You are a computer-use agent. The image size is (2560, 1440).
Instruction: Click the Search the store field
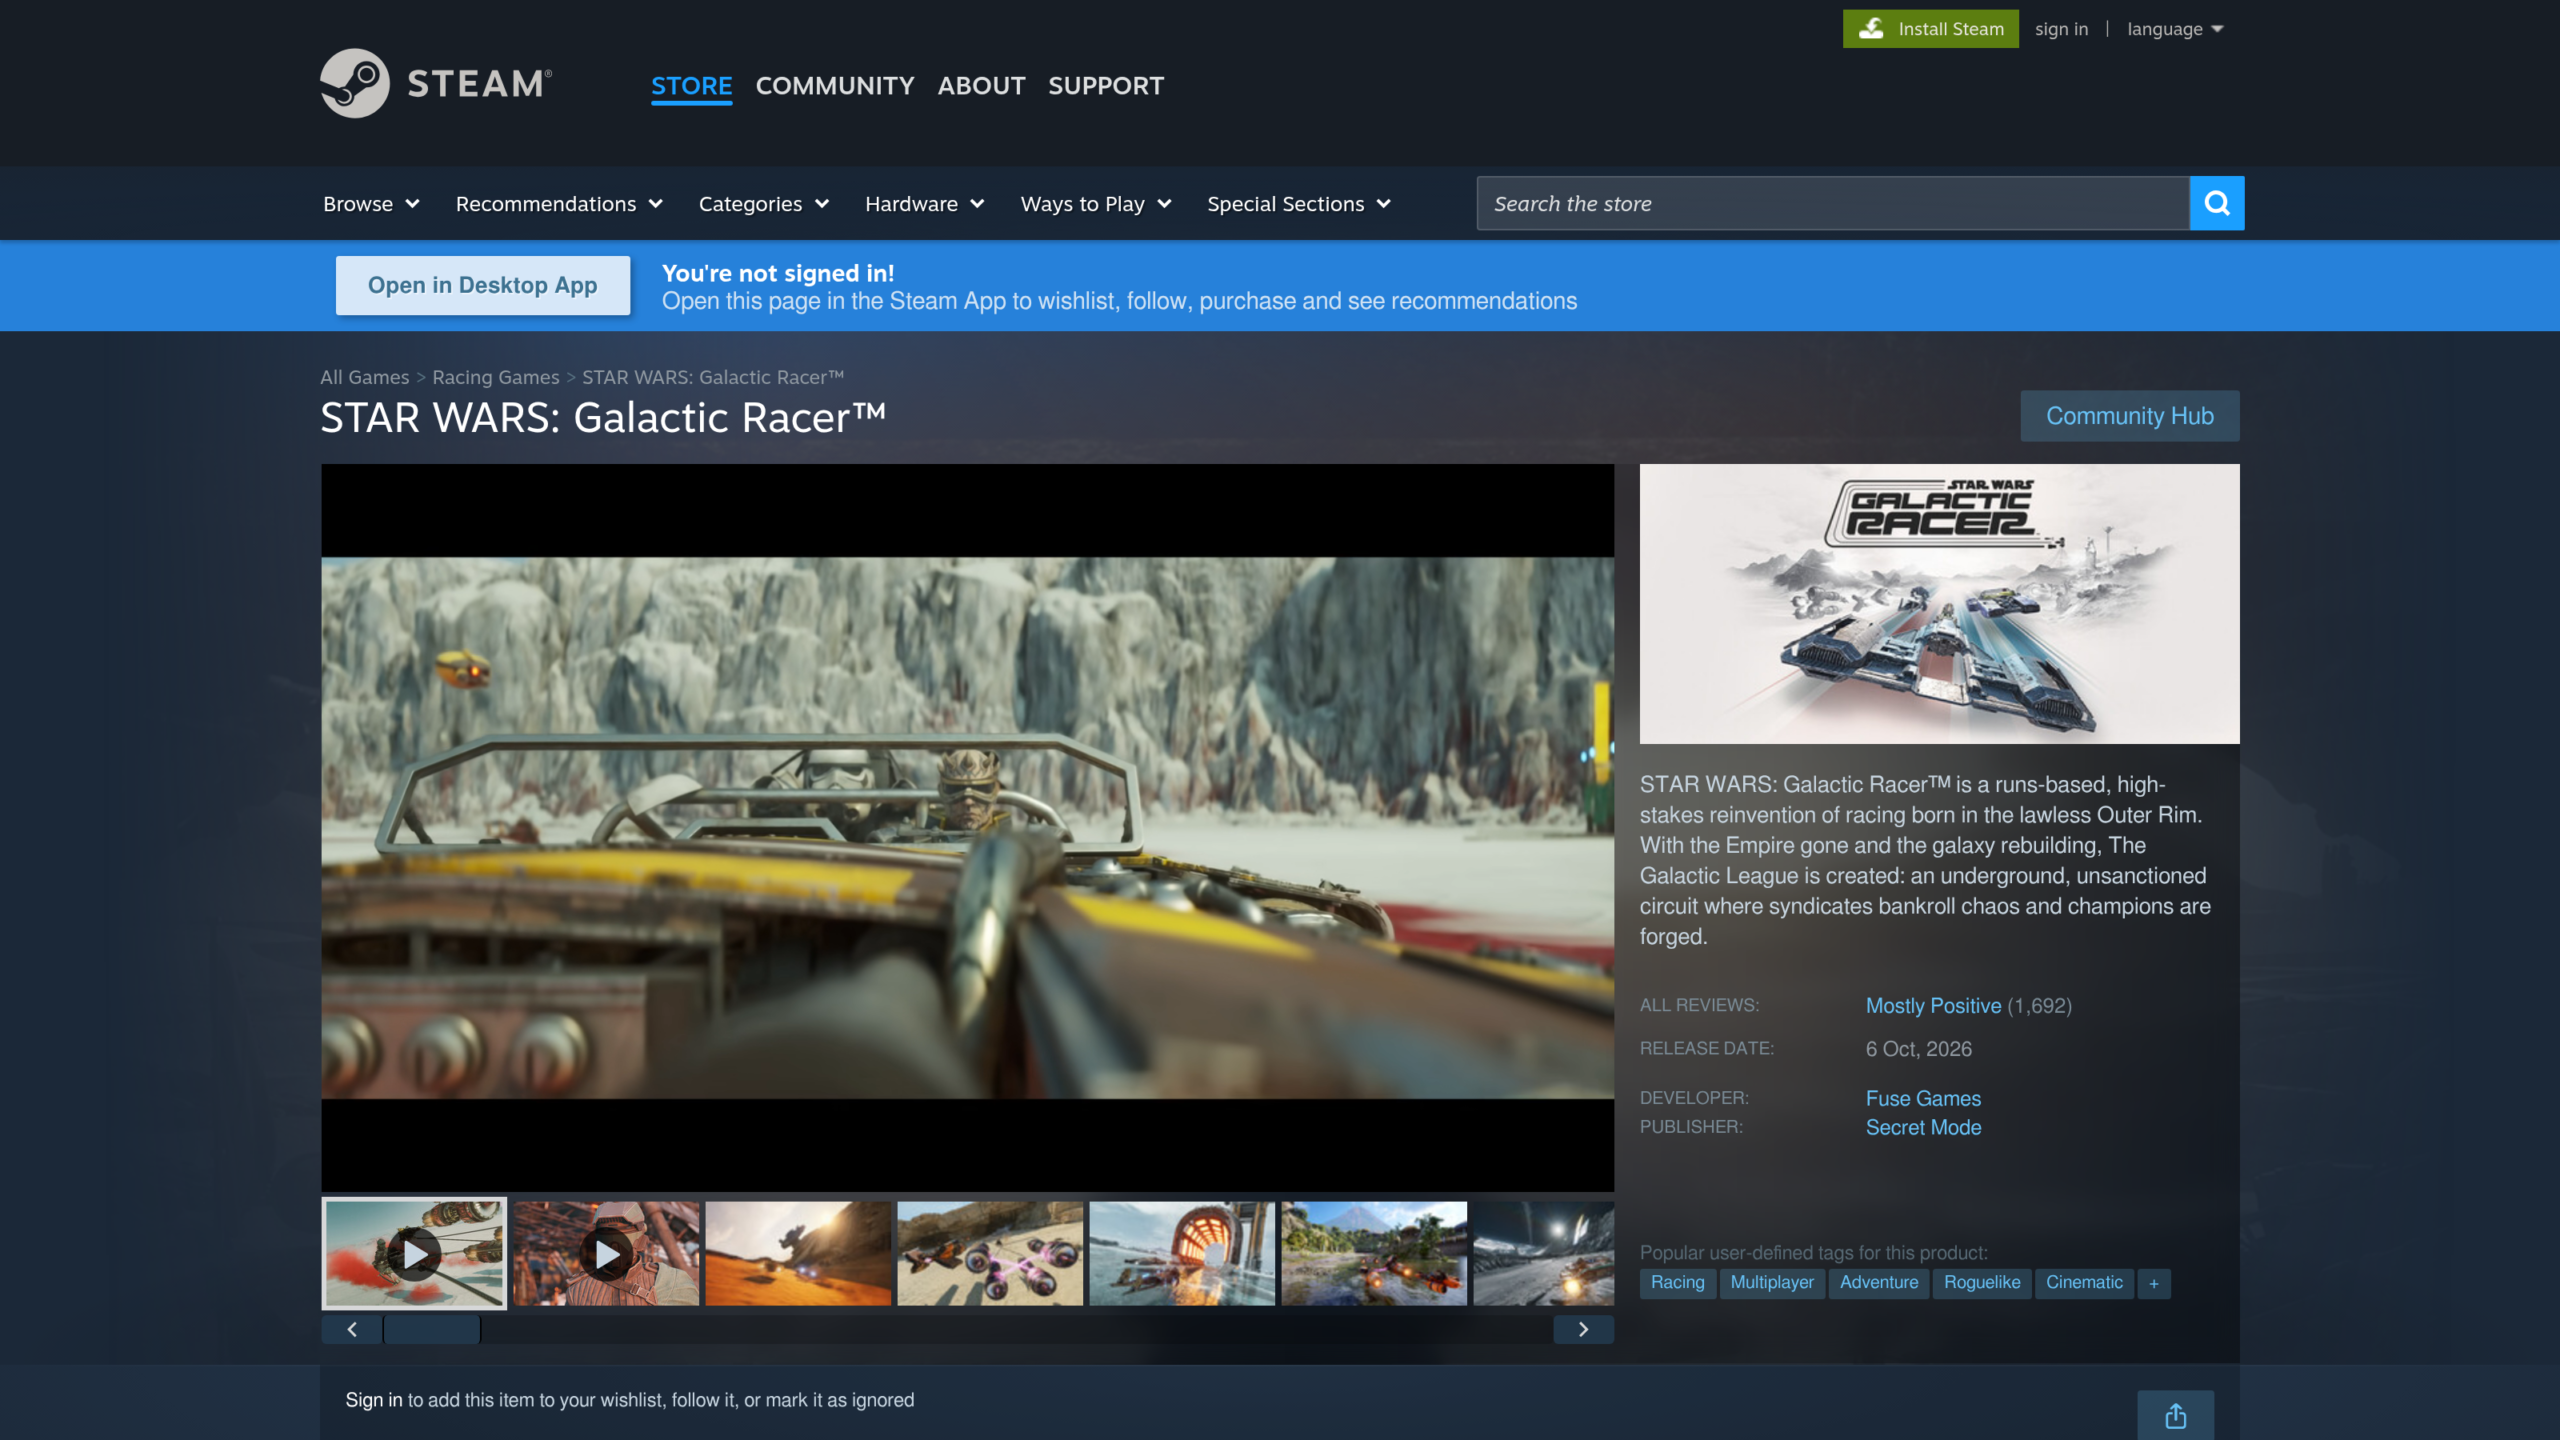tap(1832, 203)
